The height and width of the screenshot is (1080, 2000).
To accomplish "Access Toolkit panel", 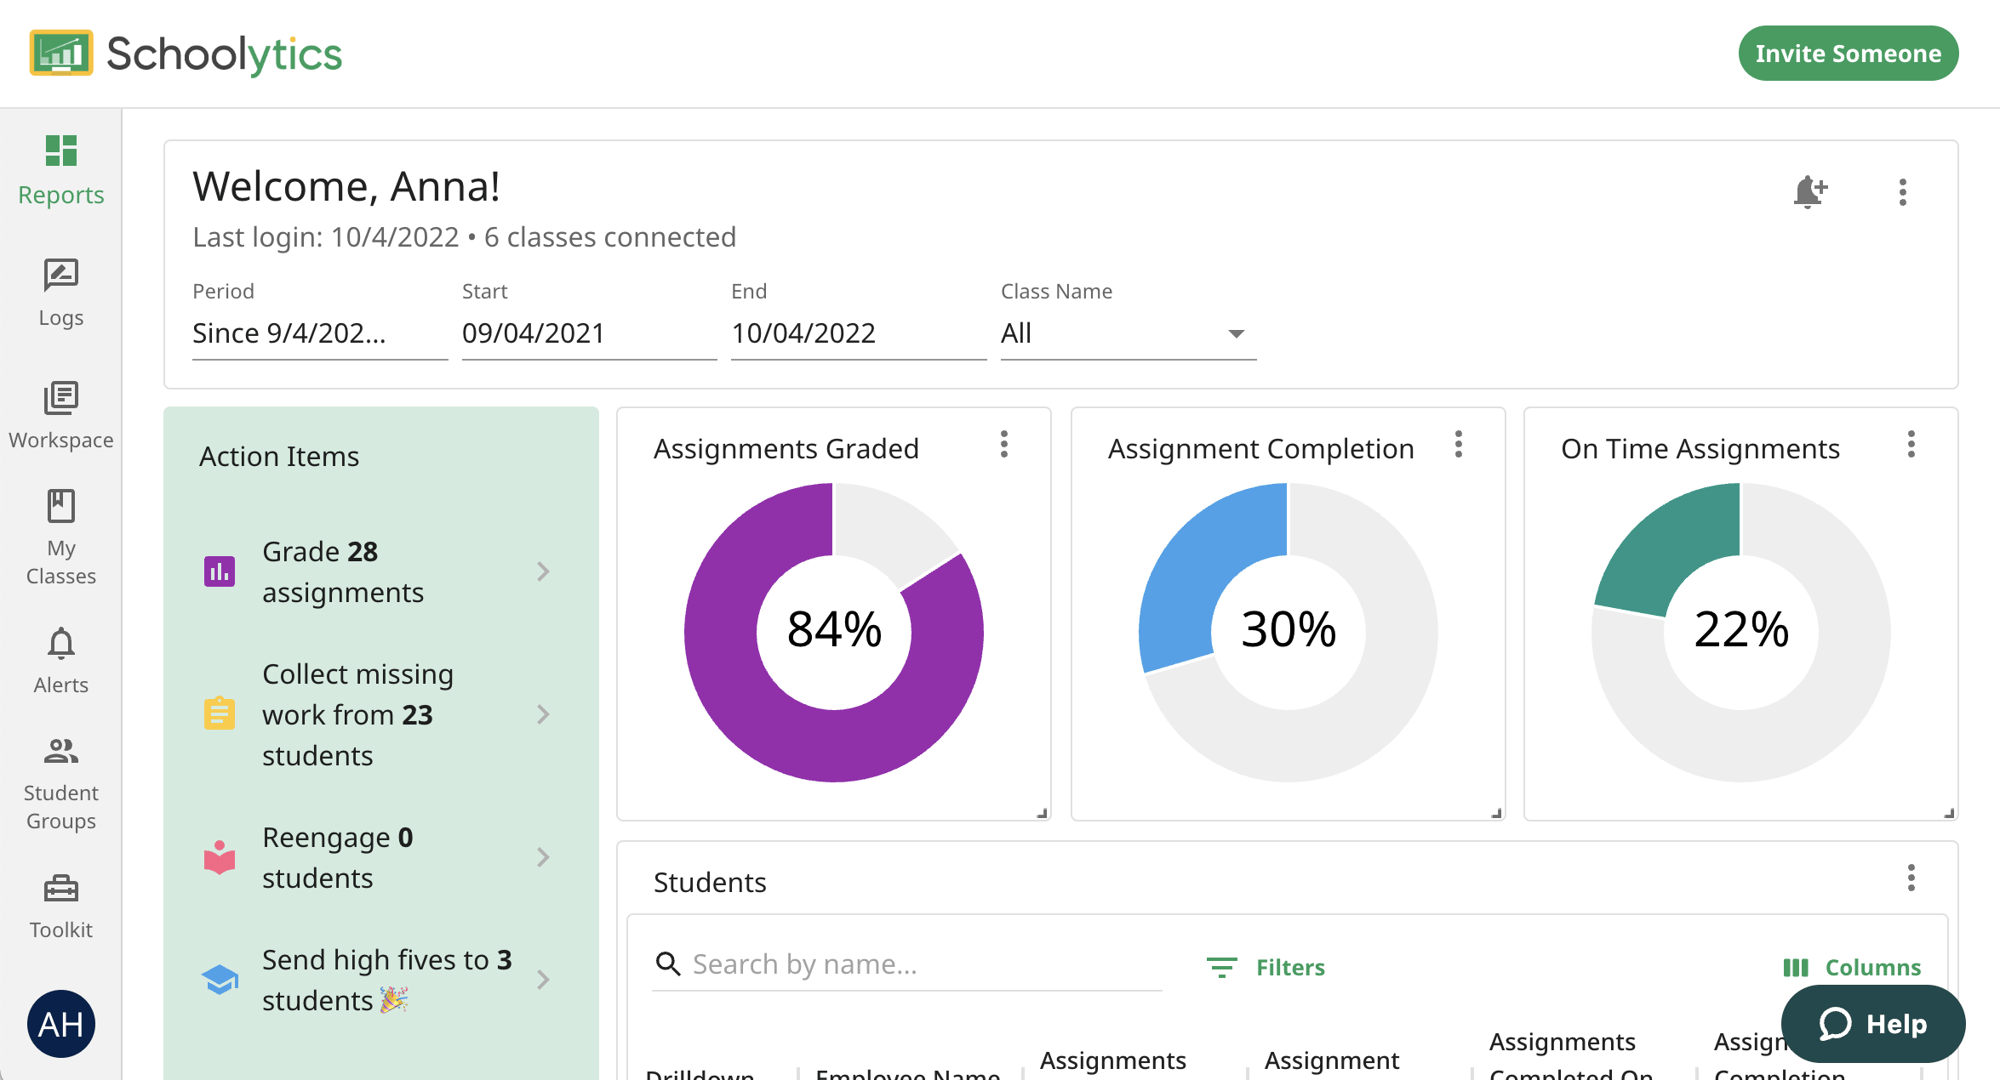I will pyautogui.click(x=61, y=906).
